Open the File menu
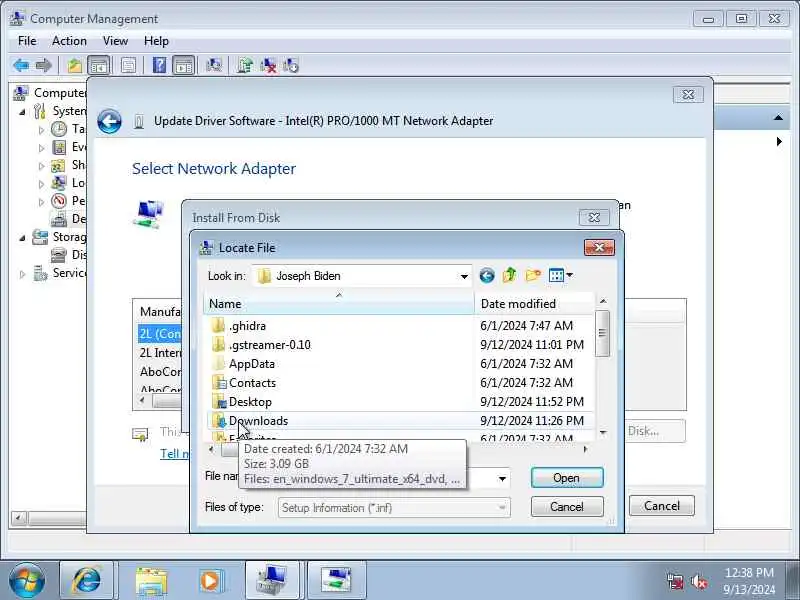 point(27,41)
